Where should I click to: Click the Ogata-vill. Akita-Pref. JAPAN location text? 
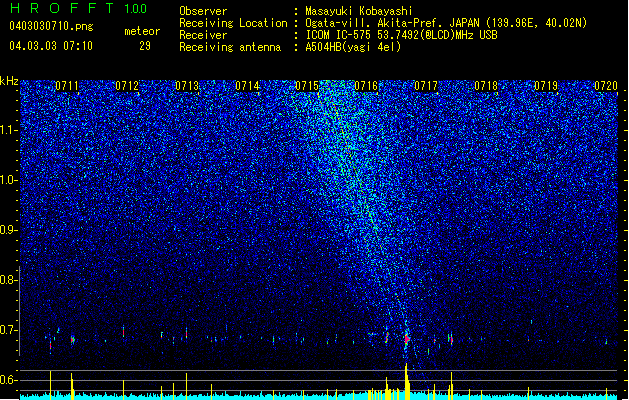click(446, 23)
